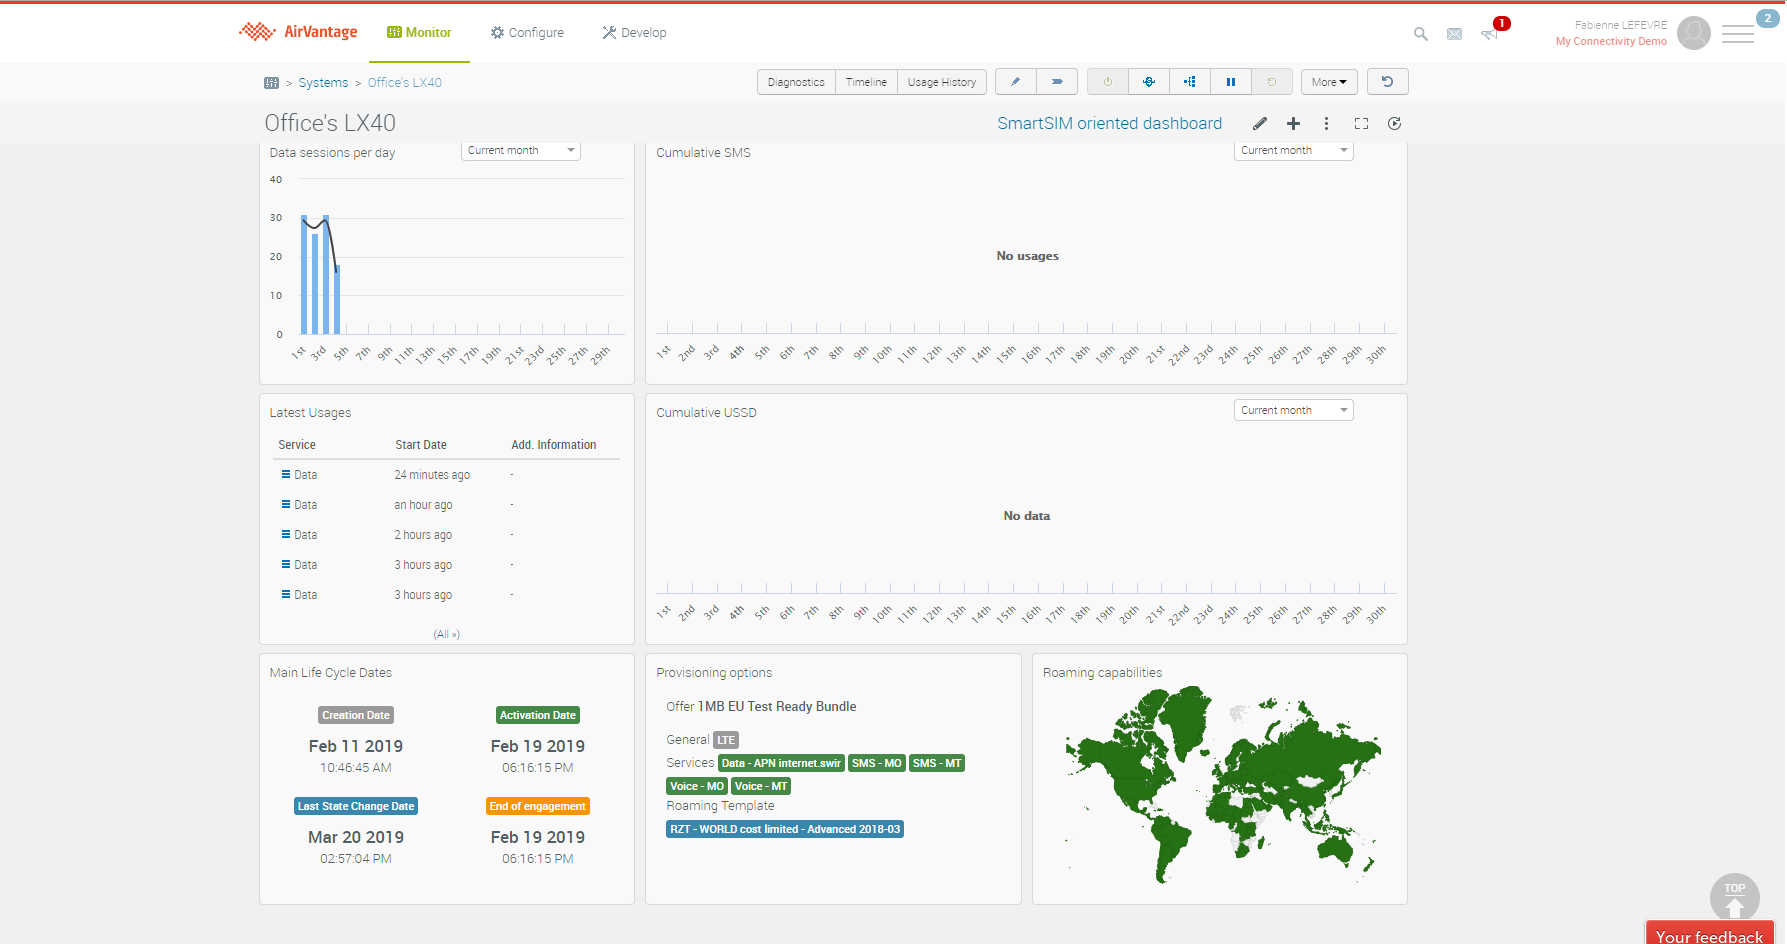The height and width of the screenshot is (944, 1787).
Task: Open Cumulative SMS Current month dropdown
Action: click(x=1293, y=151)
